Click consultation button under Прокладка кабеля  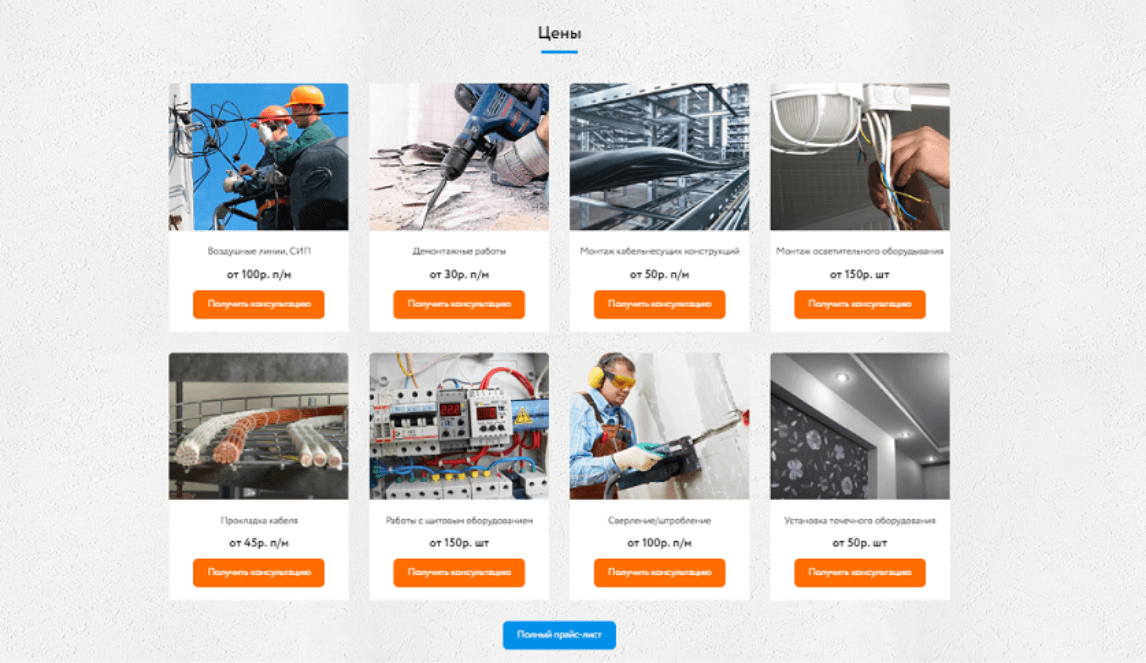tap(259, 572)
